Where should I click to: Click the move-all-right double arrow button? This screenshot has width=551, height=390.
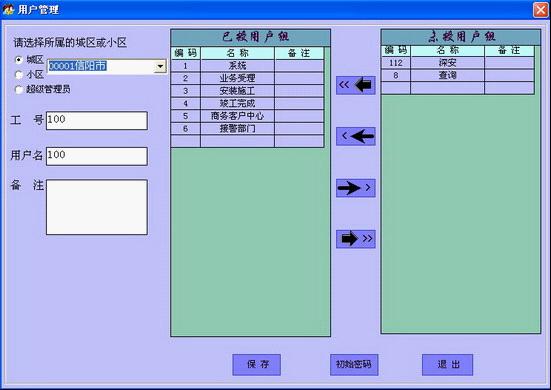click(x=356, y=239)
